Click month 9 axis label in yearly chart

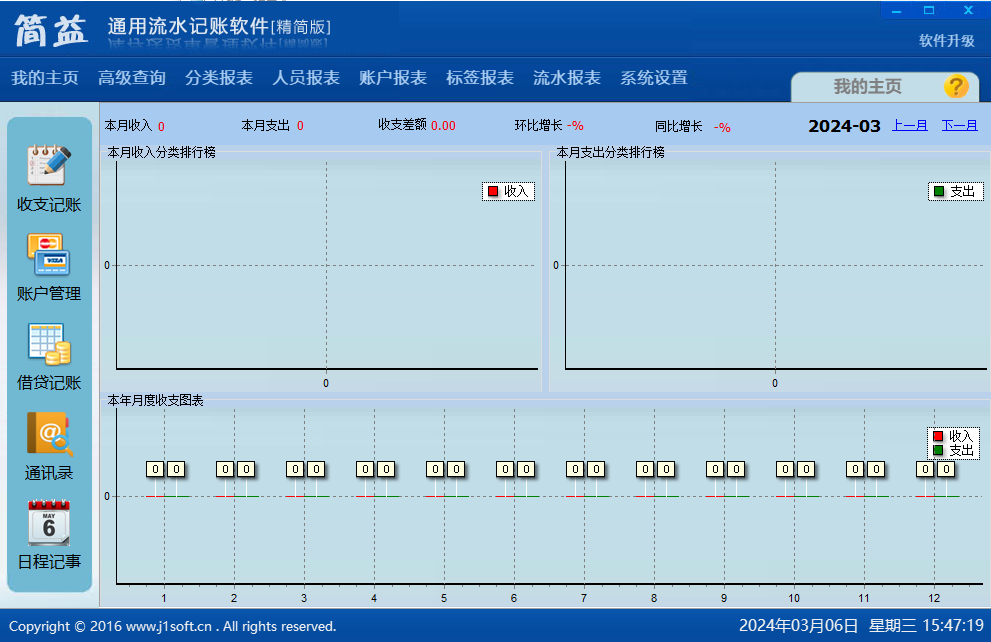coord(724,598)
